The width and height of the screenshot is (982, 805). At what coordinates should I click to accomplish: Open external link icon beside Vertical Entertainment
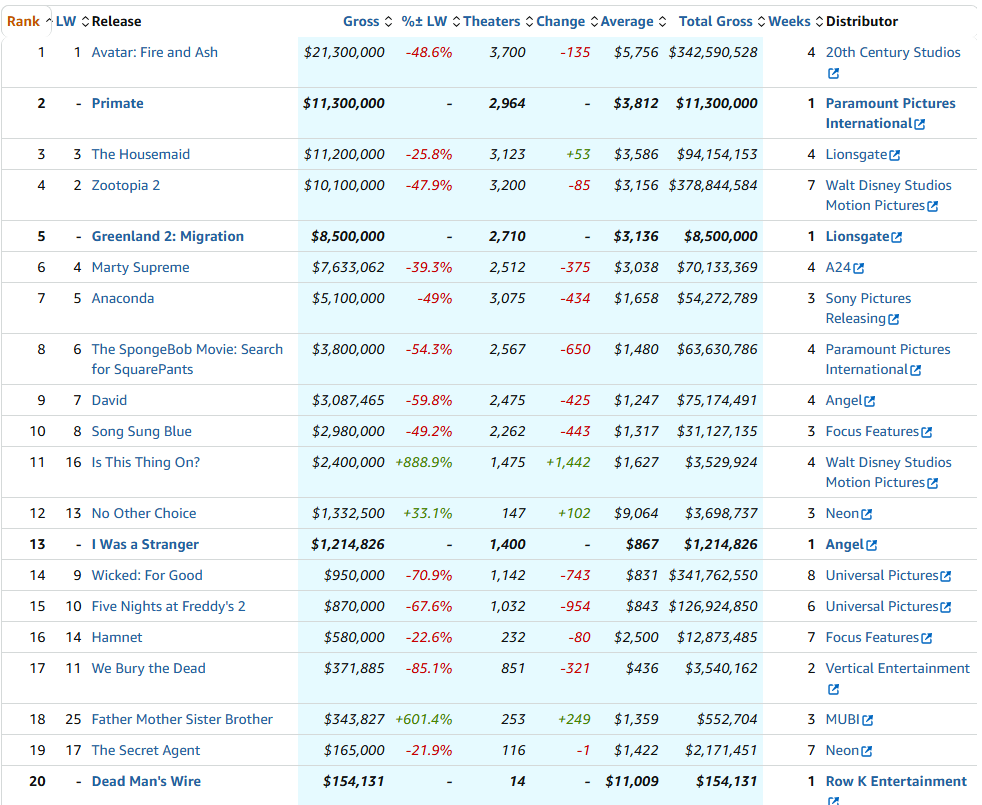833,689
